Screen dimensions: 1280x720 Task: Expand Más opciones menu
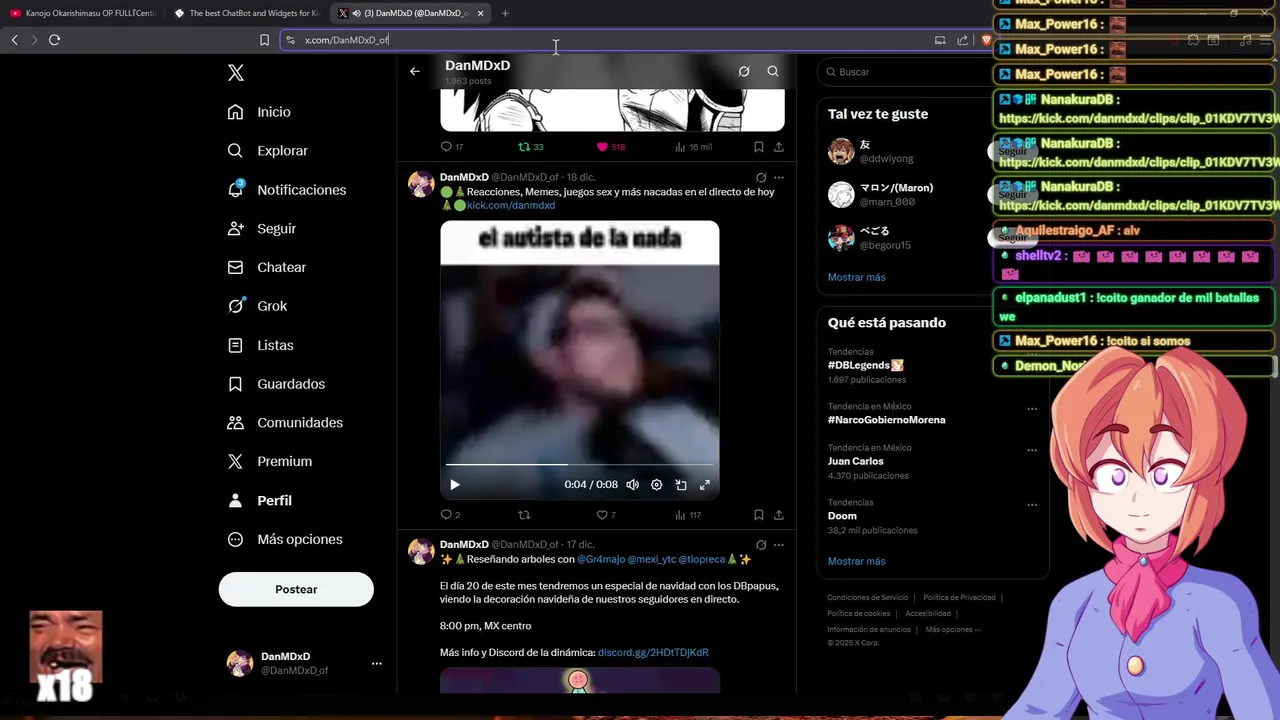pyautogui.click(x=285, y=540)
